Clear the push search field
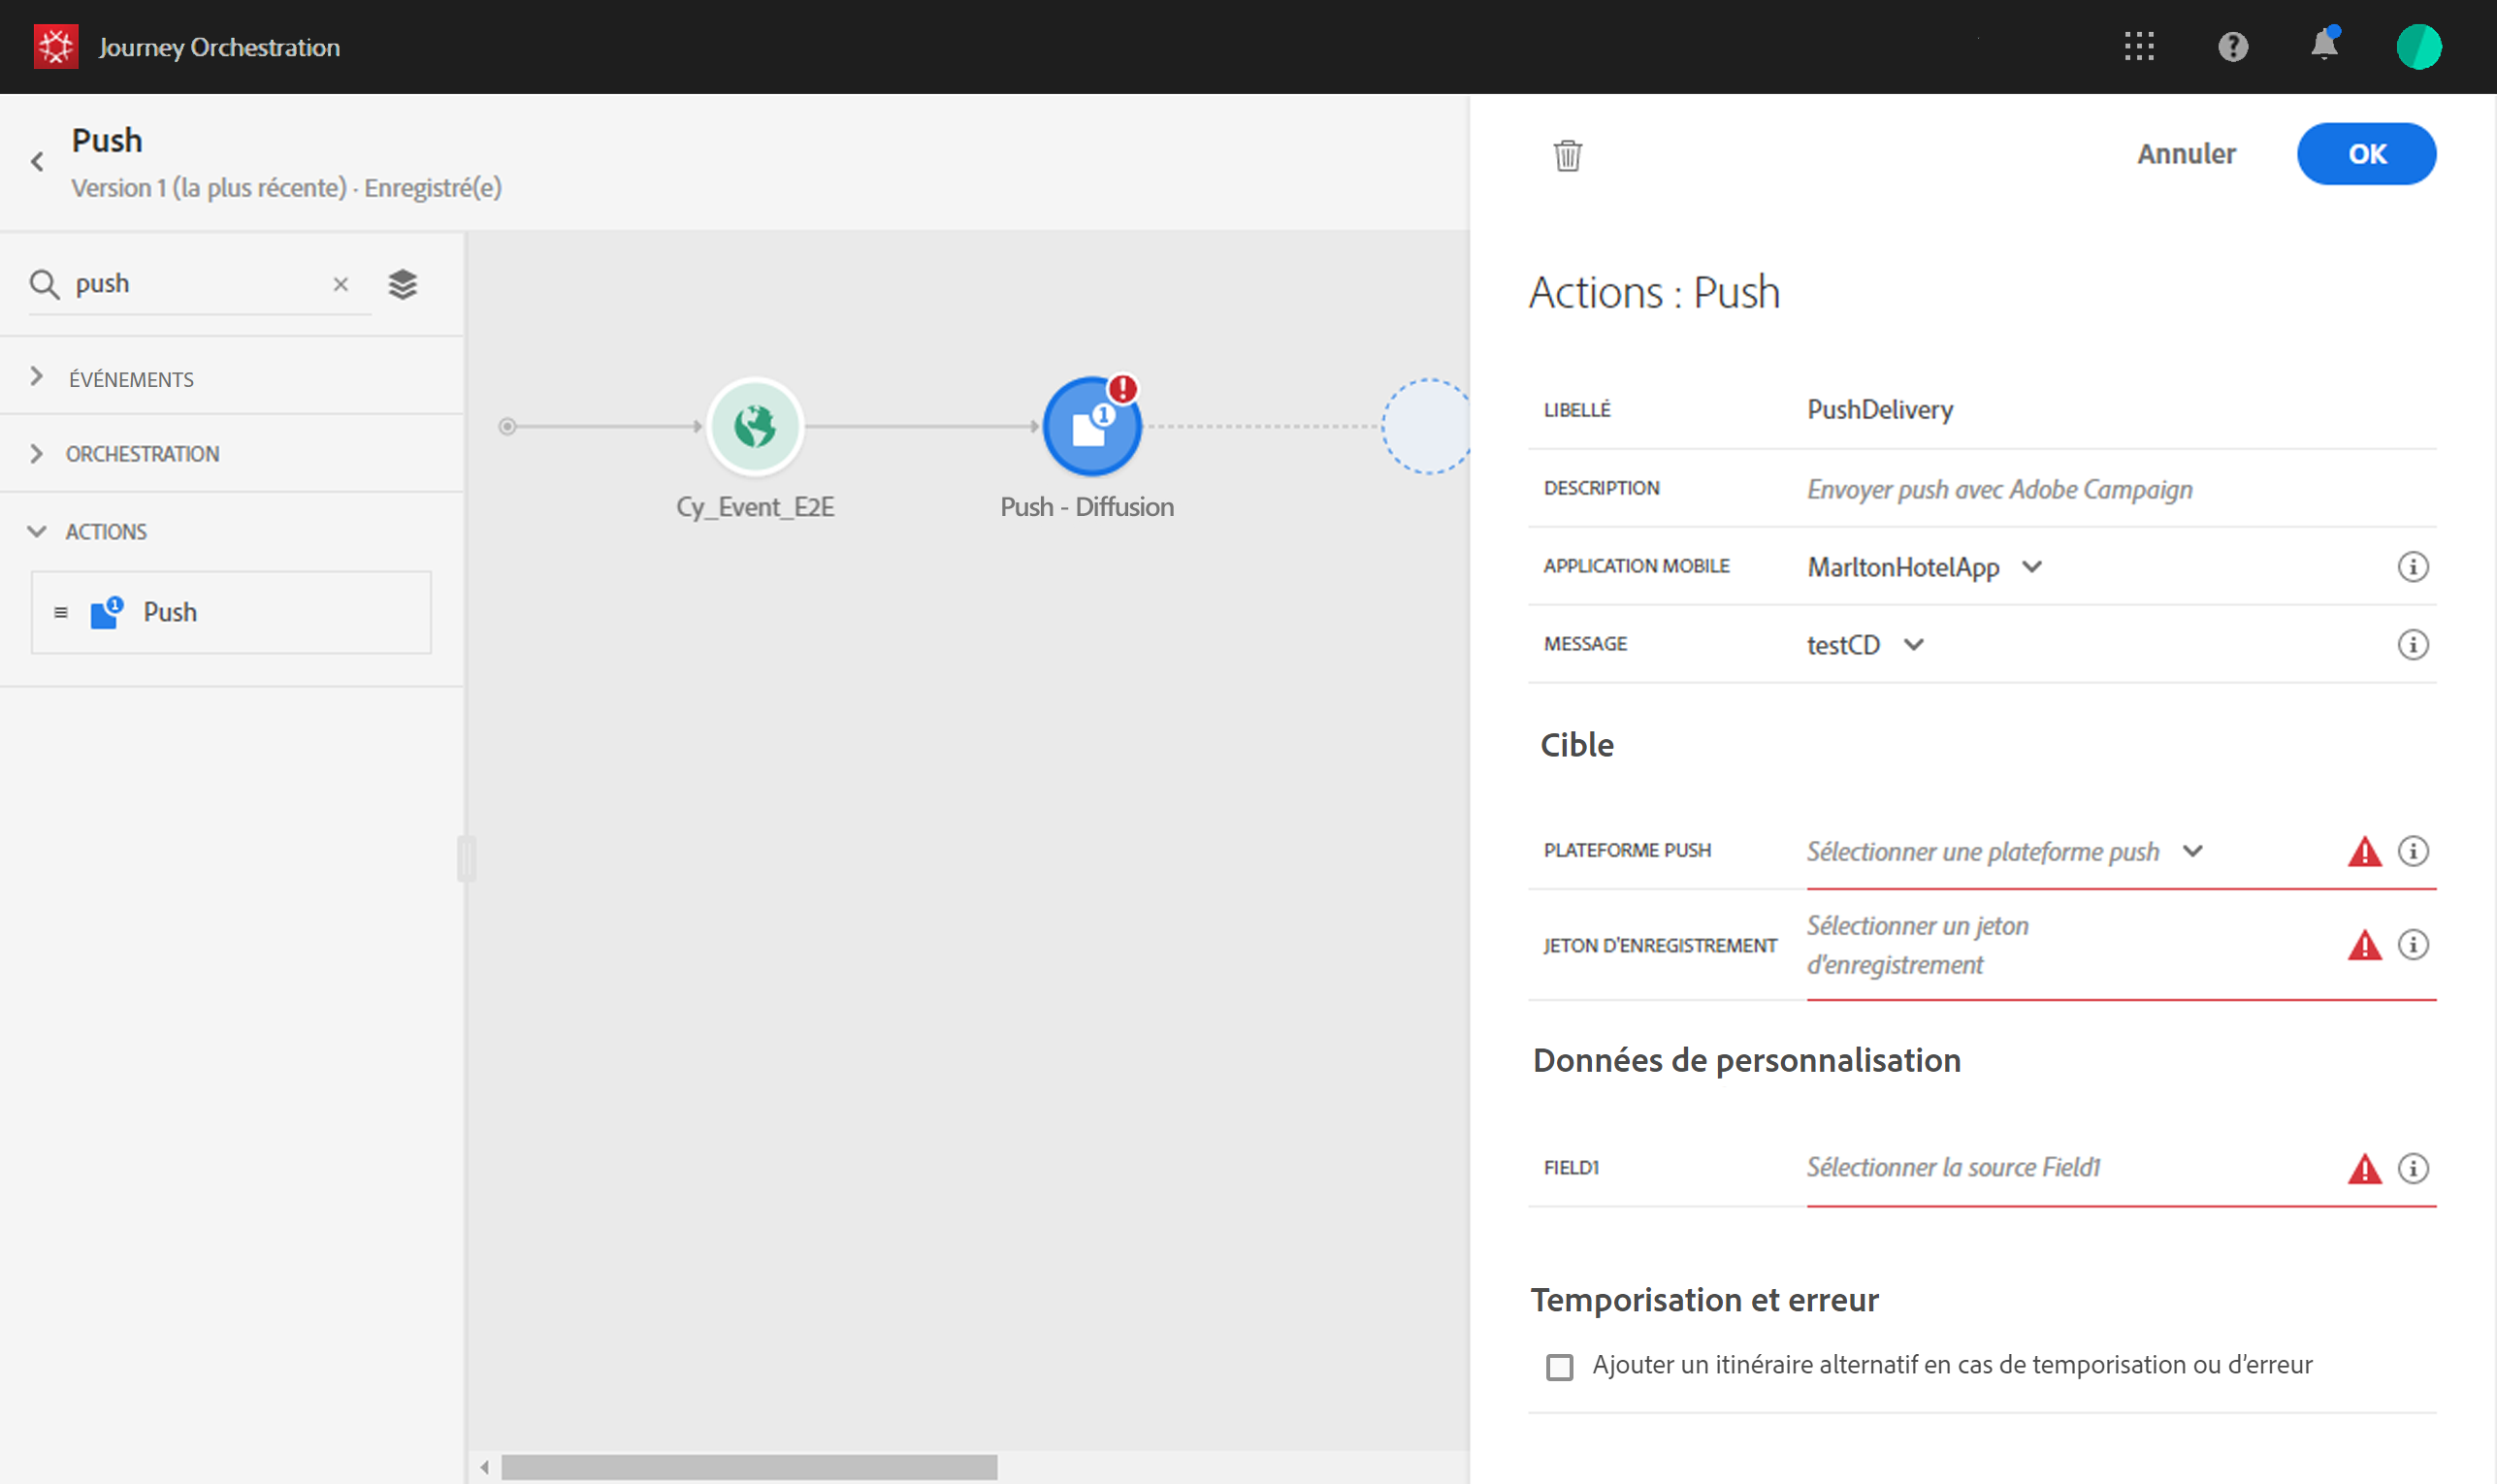The width and height of the screenshot is (2497, 1484). click(x=340, y=285)
